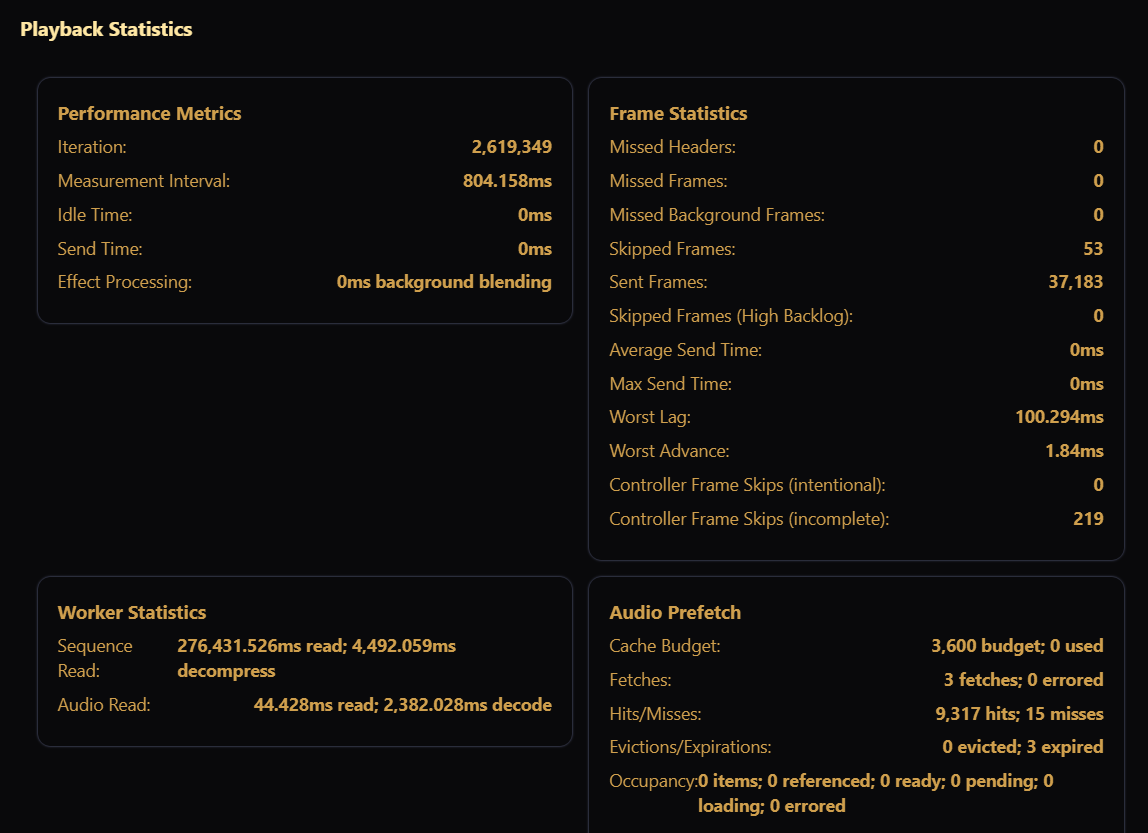
Task: Click the Measurement Interval value 804.158ms
Action: pos(507,181)
